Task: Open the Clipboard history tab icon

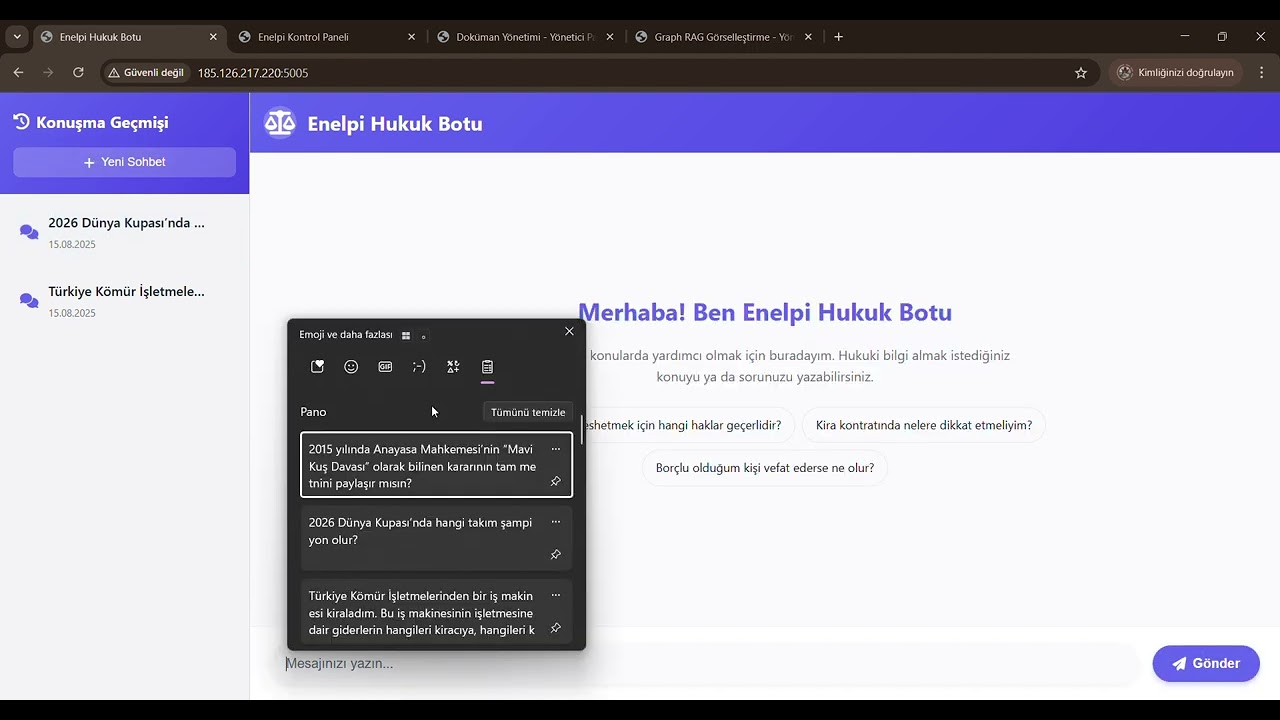Action: click(x=487, y=367)
